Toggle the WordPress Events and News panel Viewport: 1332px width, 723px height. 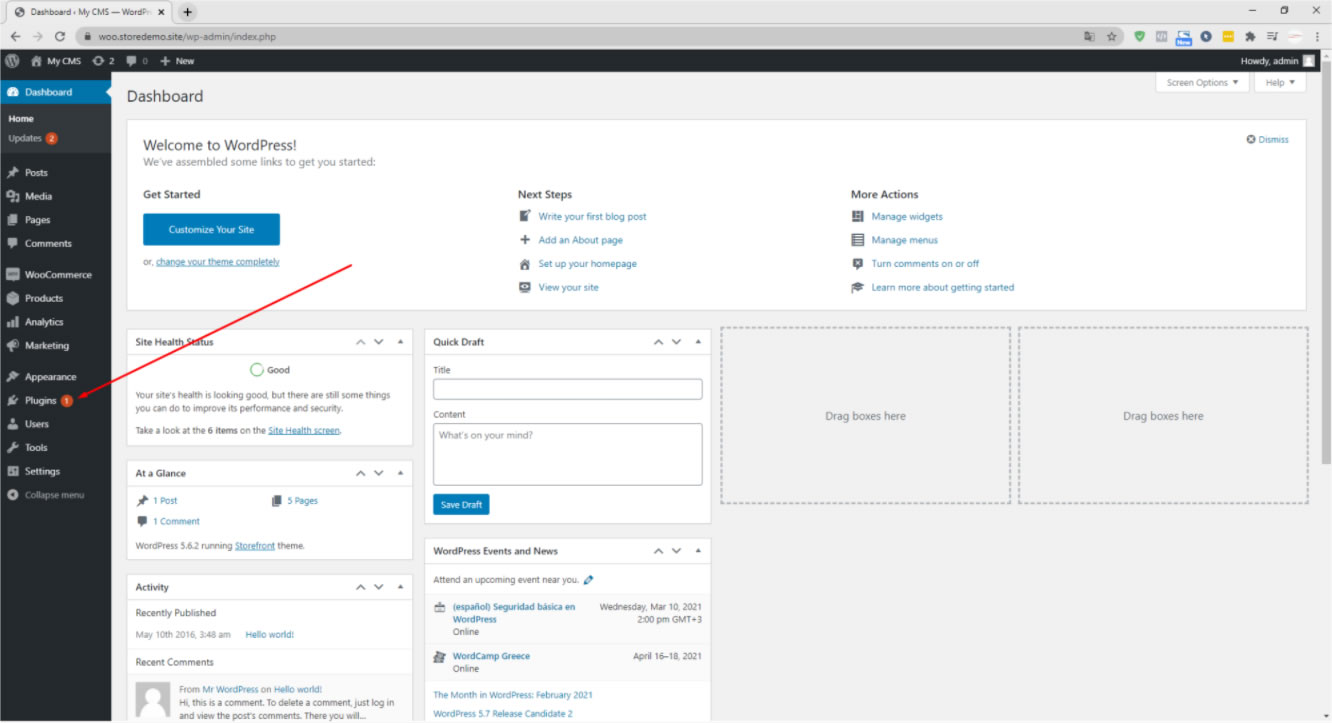pyautogui.click(x=699, y=551)
